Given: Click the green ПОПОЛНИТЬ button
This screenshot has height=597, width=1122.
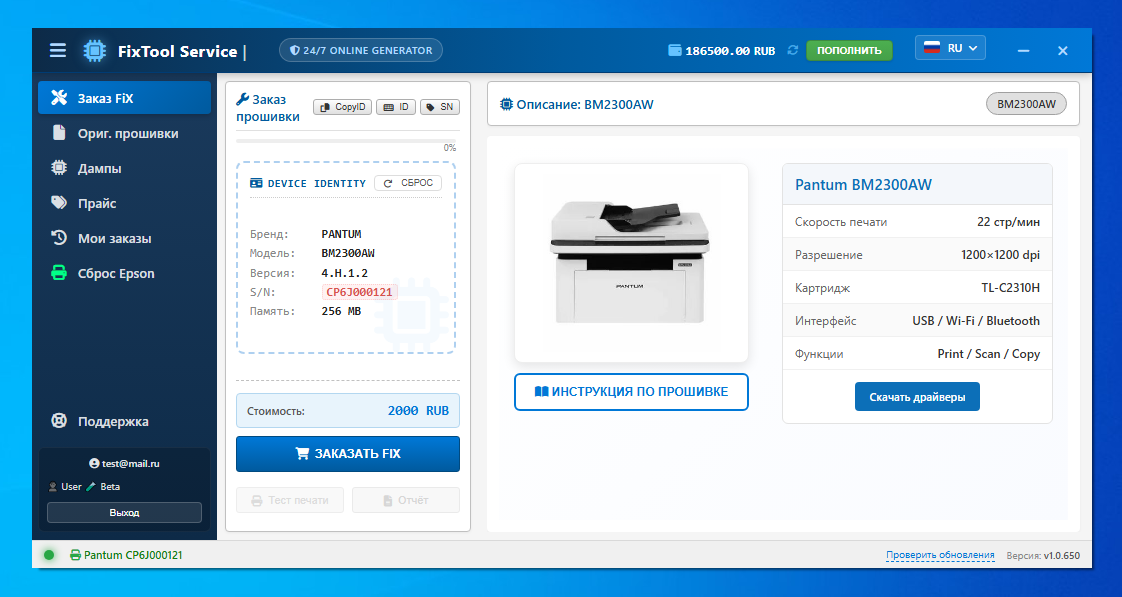Looking at the screenshot, I should (849, 50).
